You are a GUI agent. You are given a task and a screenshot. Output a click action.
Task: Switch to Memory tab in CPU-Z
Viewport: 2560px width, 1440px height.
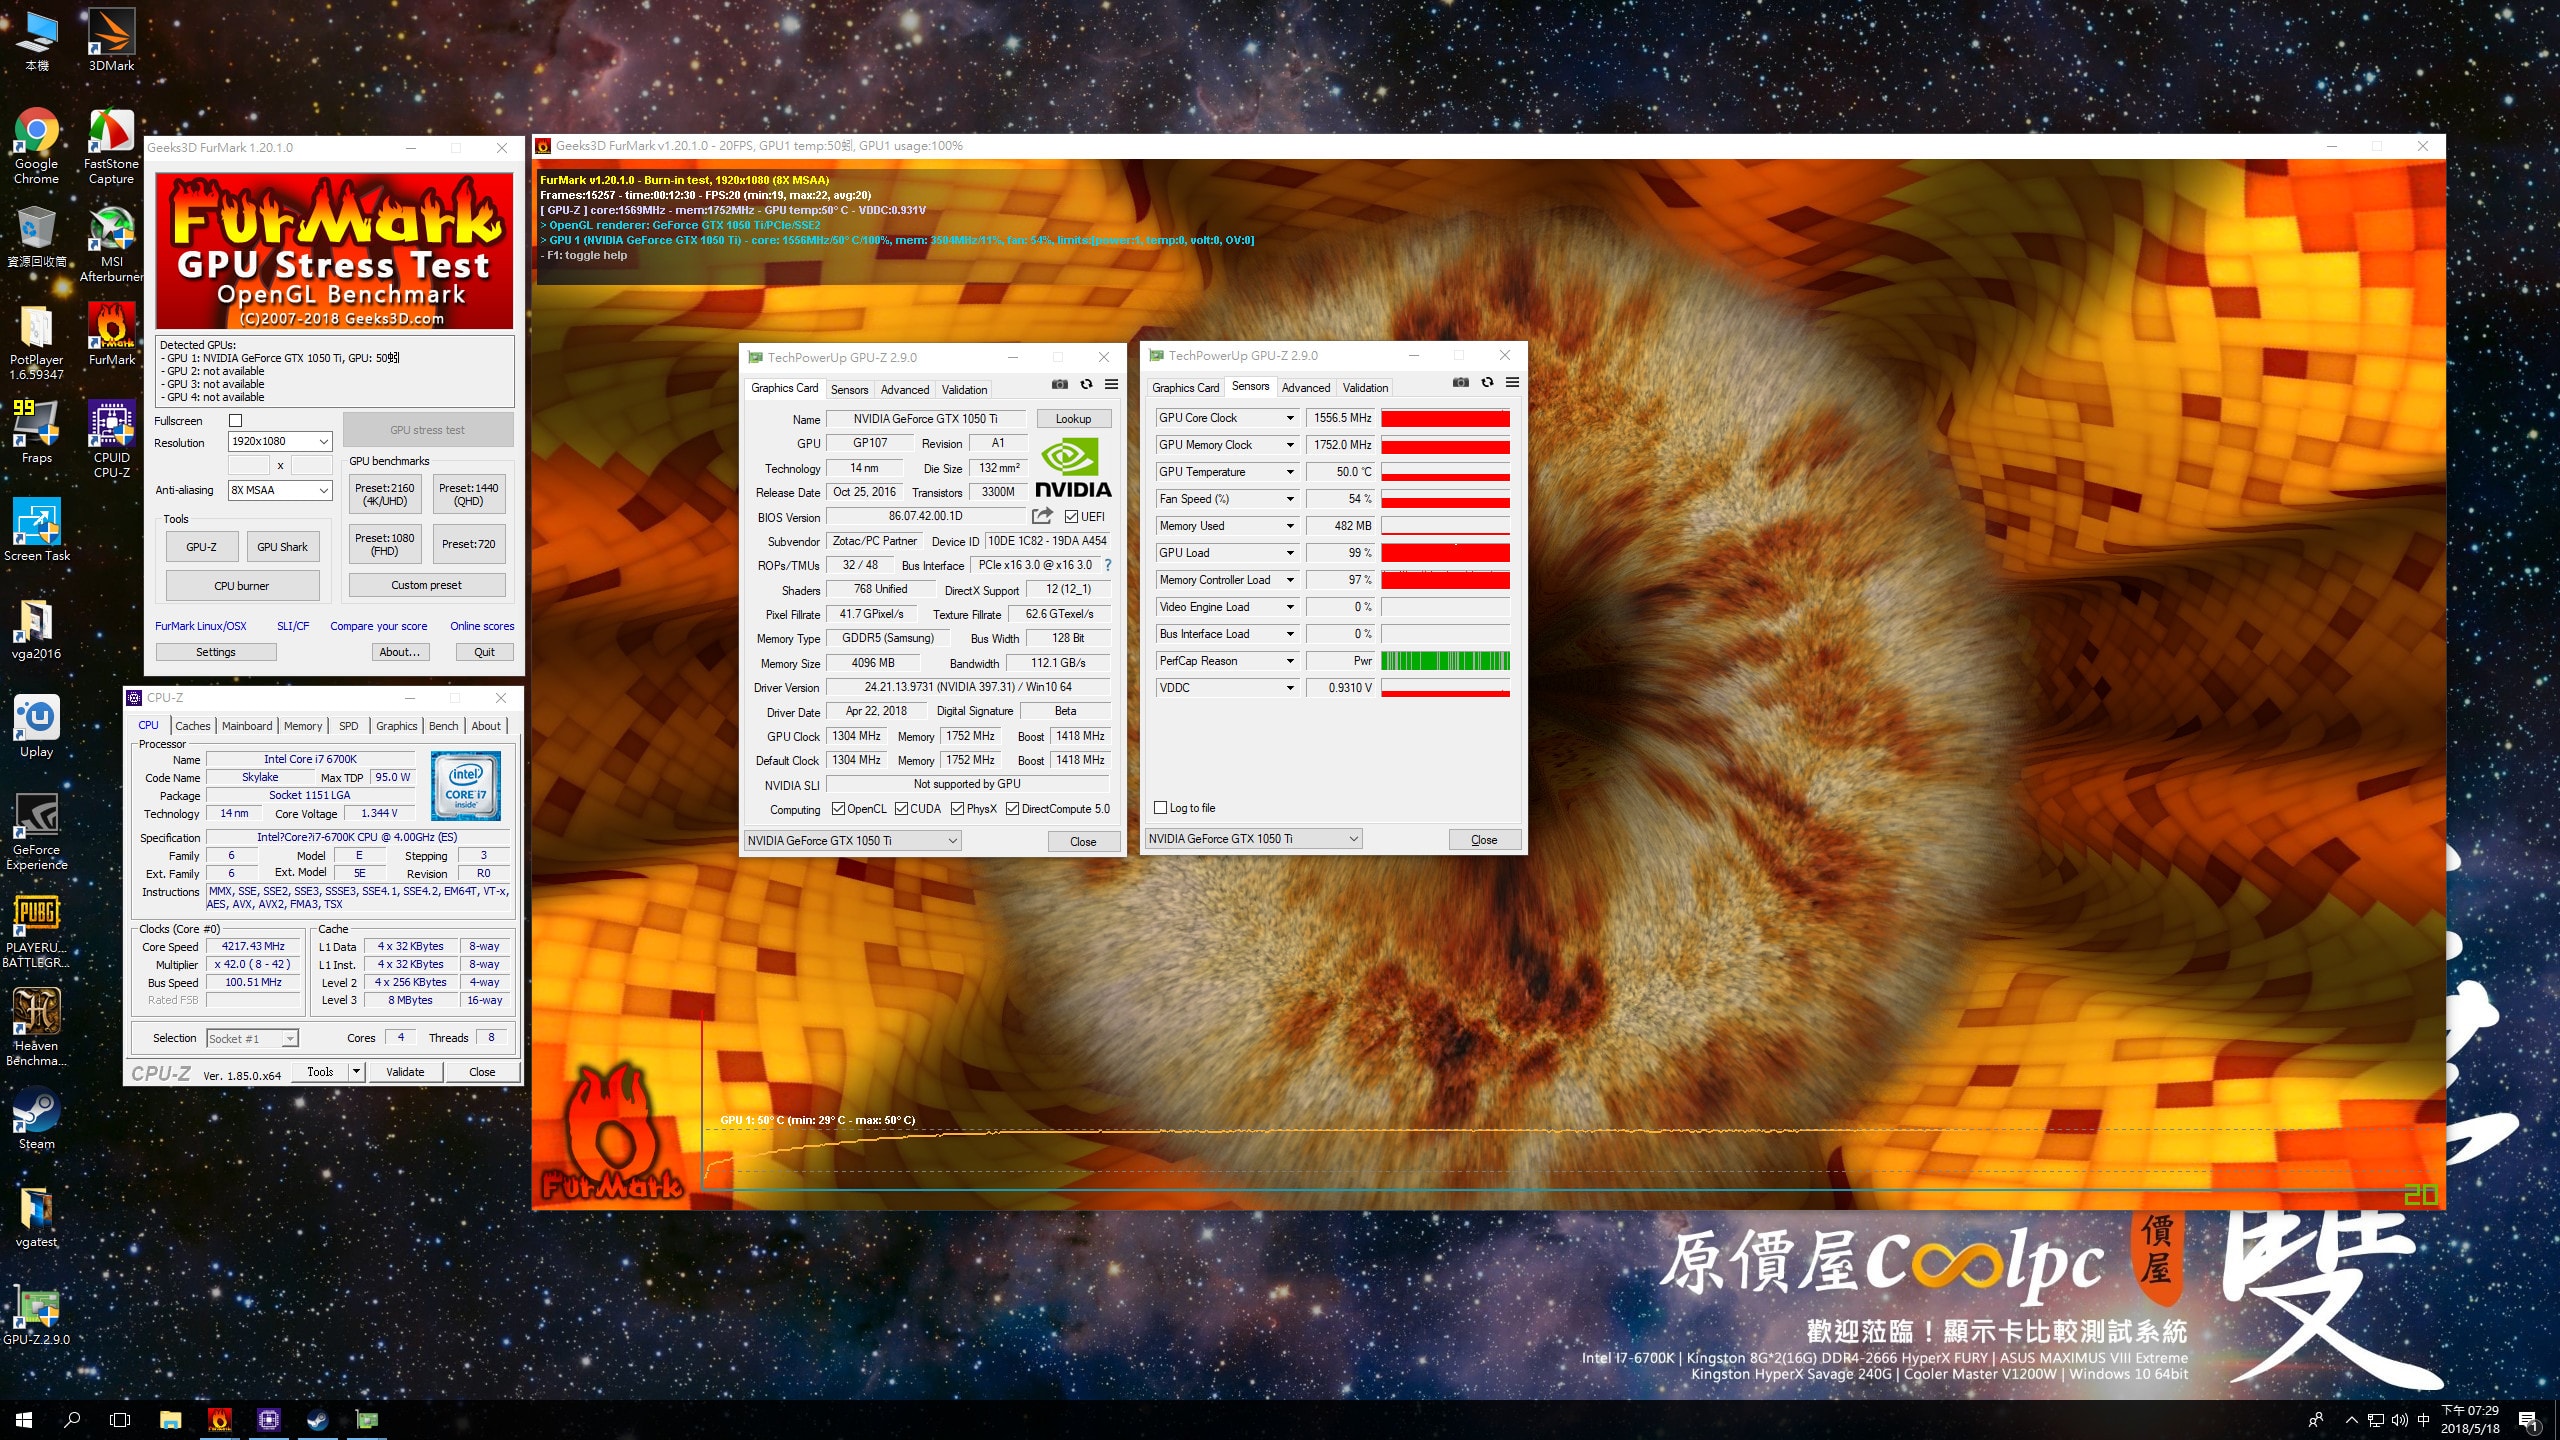point(303,726)
